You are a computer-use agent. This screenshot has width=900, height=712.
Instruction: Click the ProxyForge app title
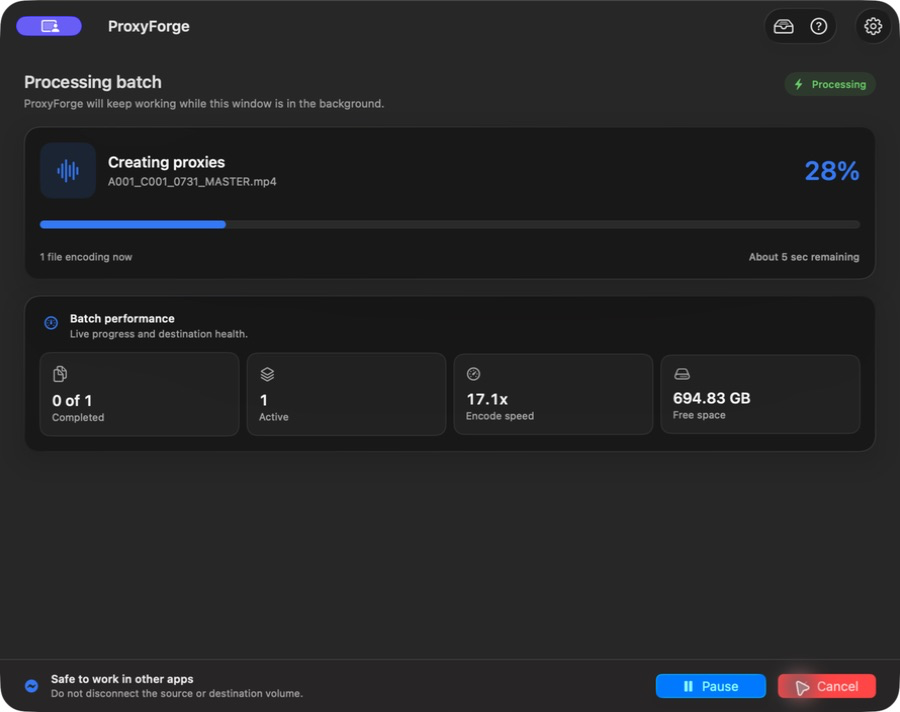tap(149, 26)
